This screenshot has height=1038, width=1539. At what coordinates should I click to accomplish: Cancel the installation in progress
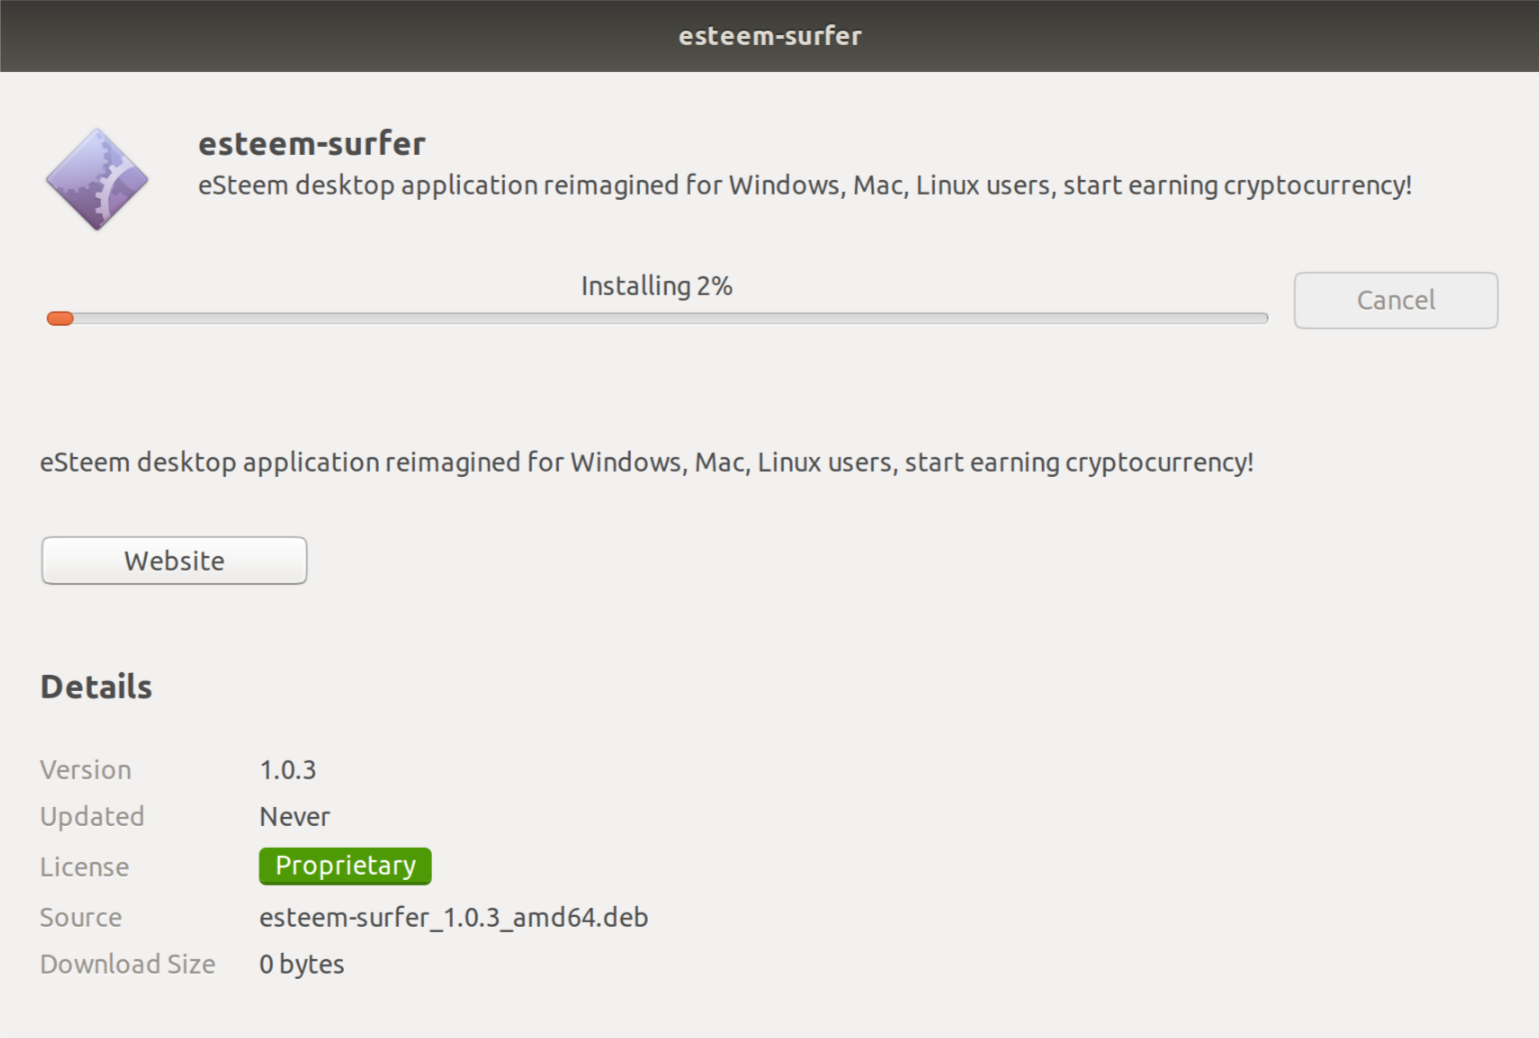(1395, 300)
